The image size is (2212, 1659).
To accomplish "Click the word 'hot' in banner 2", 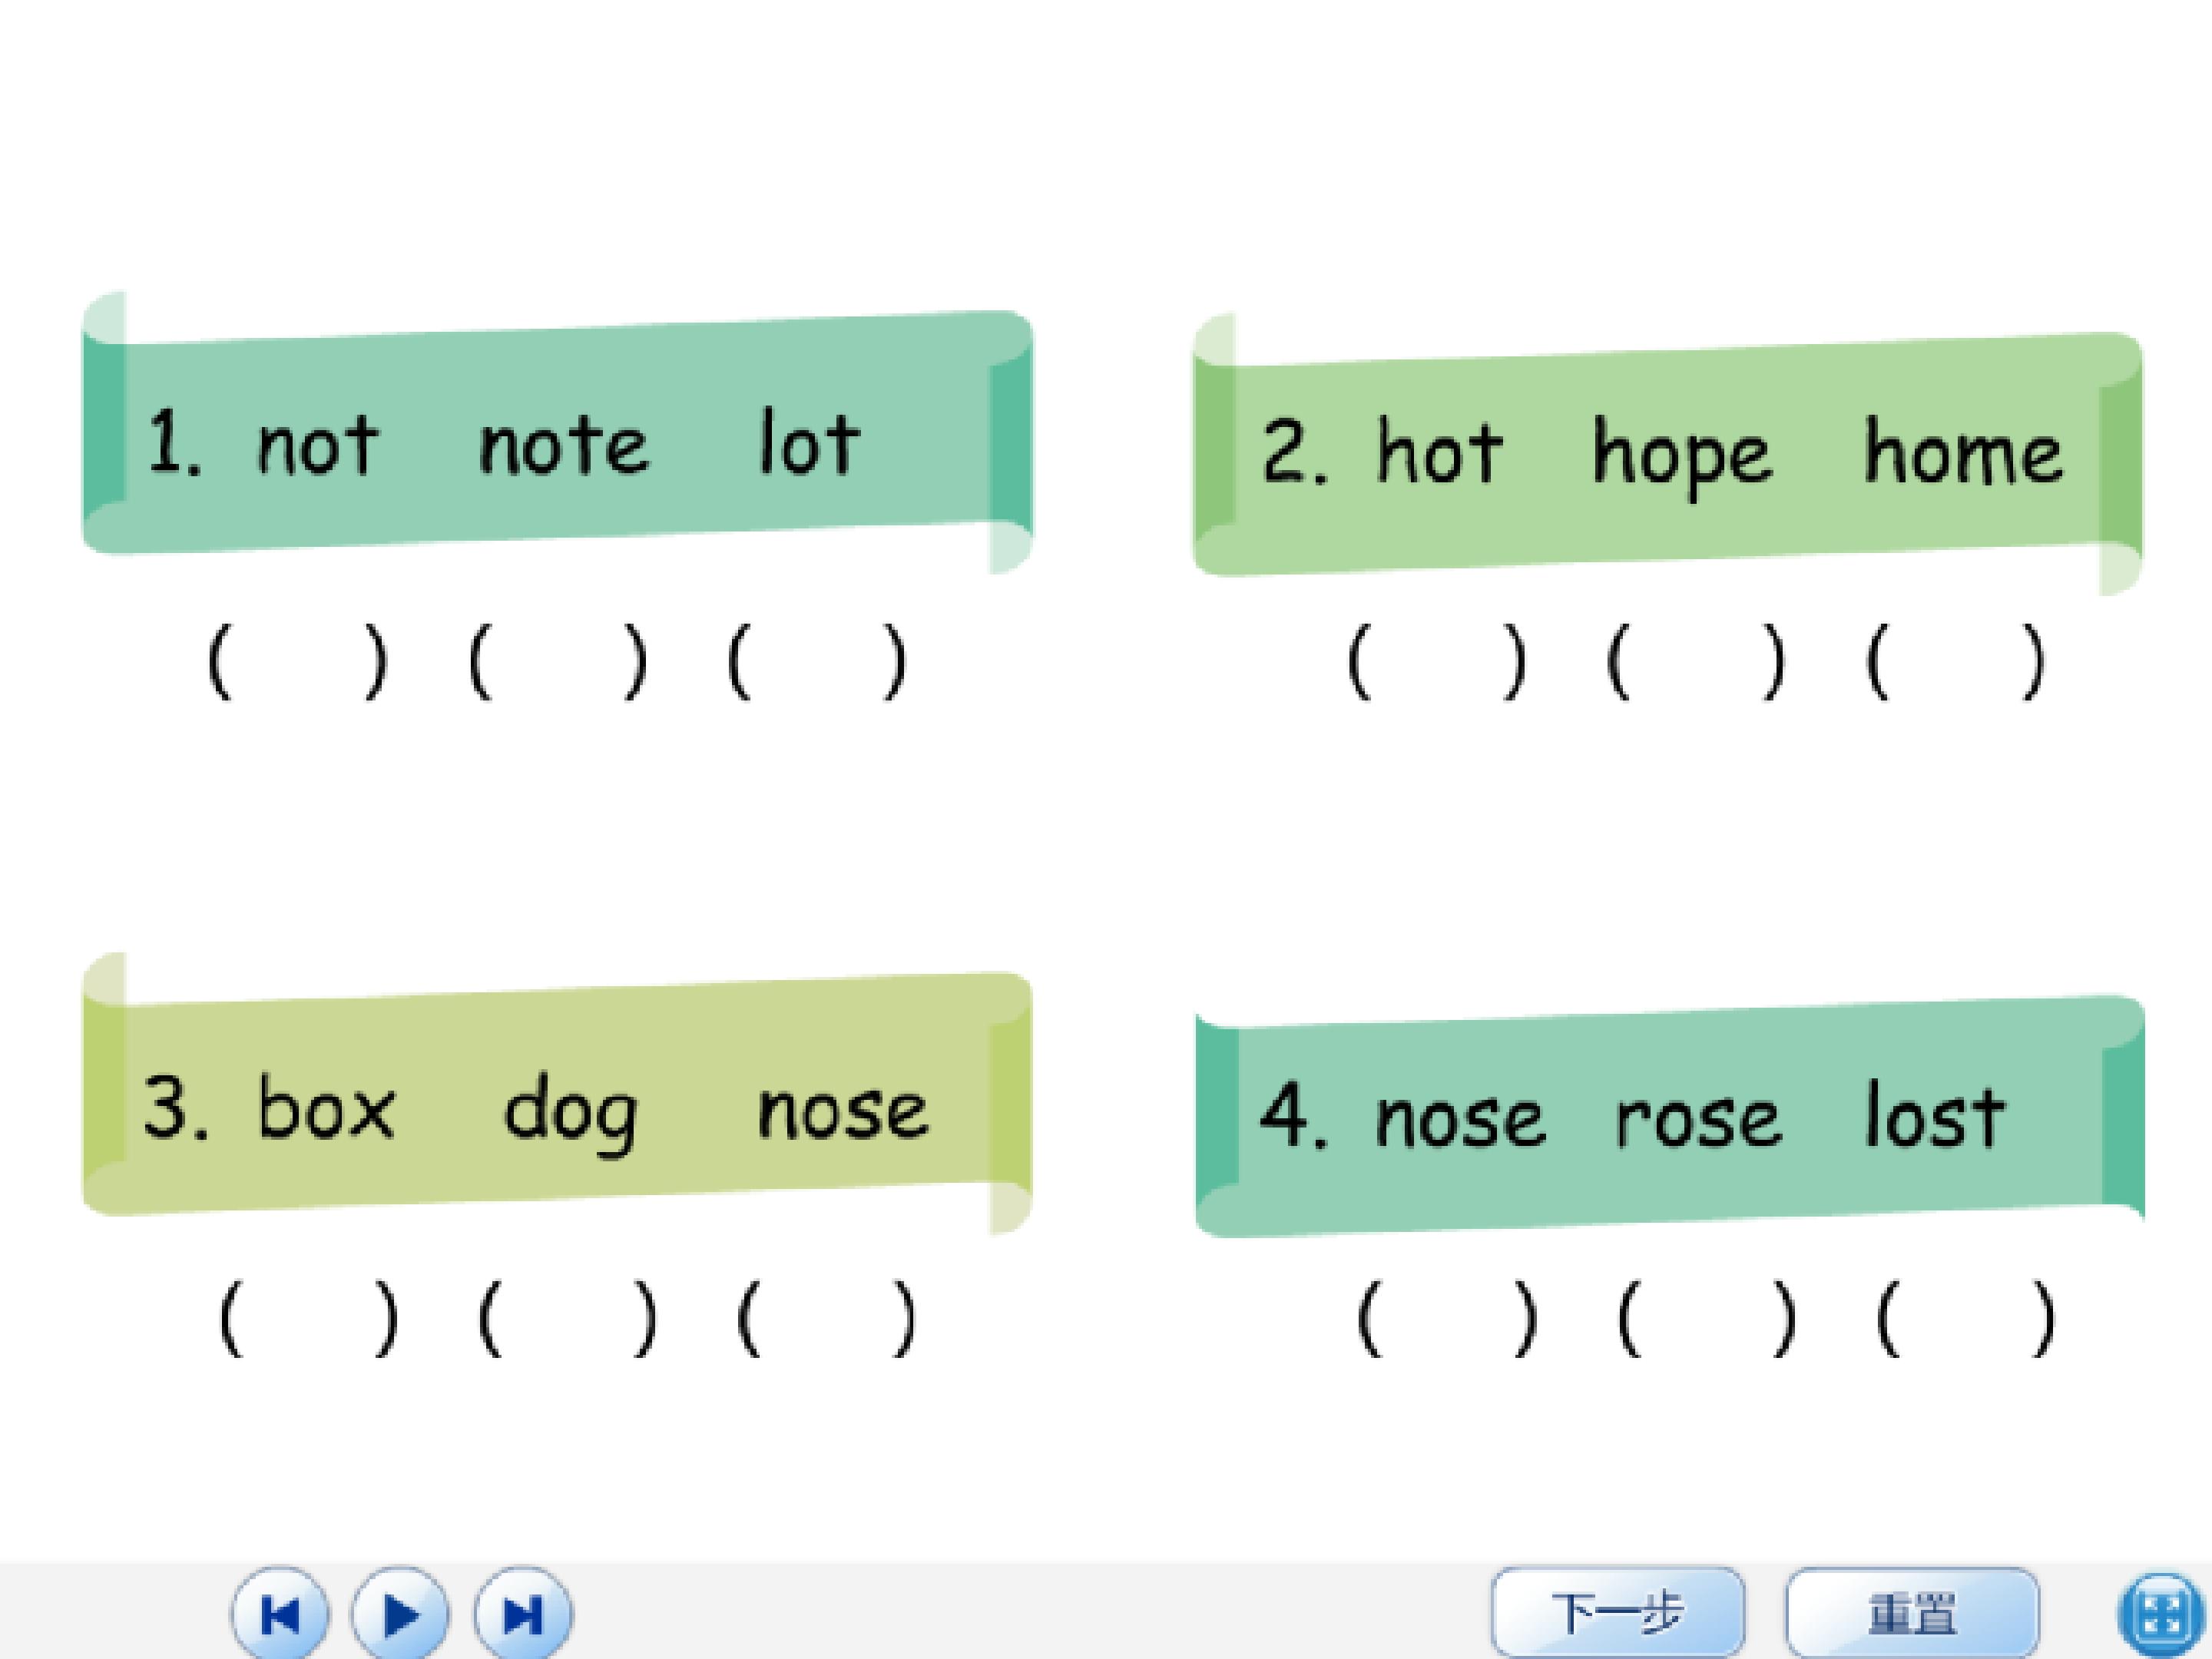I will (1440, 451).
